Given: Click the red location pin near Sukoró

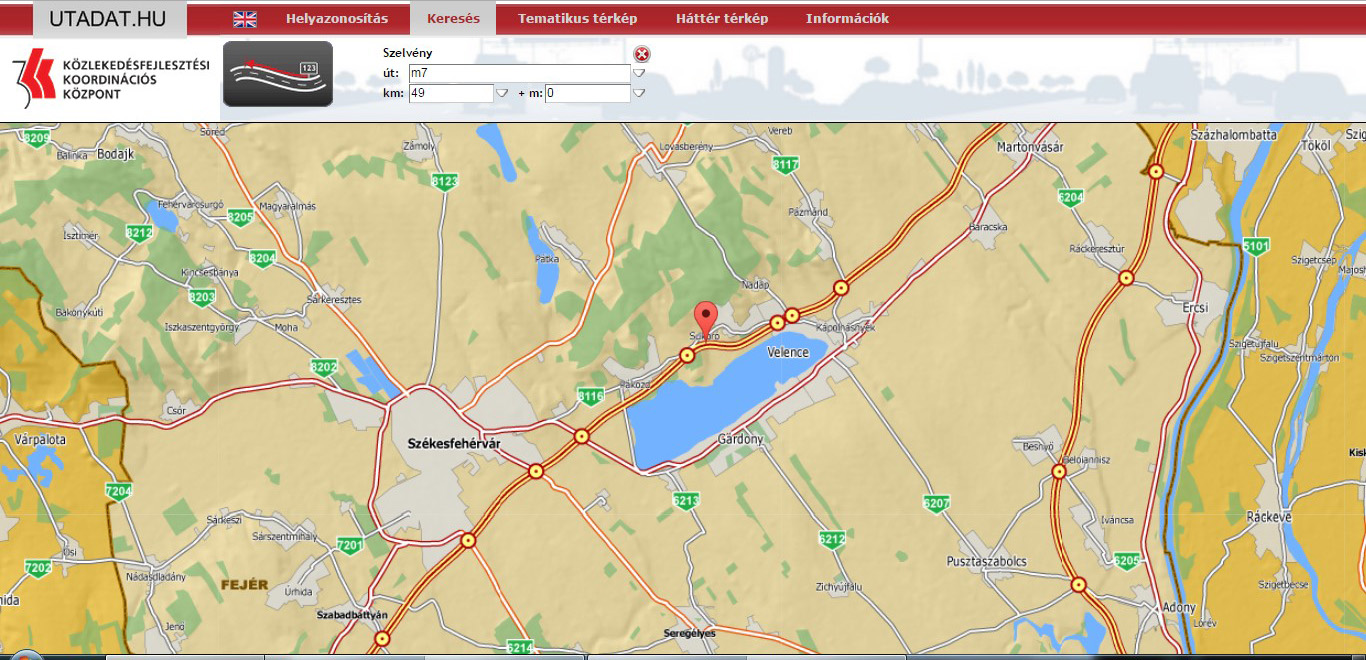Looking at the screenshot, I should click(706, 318).
